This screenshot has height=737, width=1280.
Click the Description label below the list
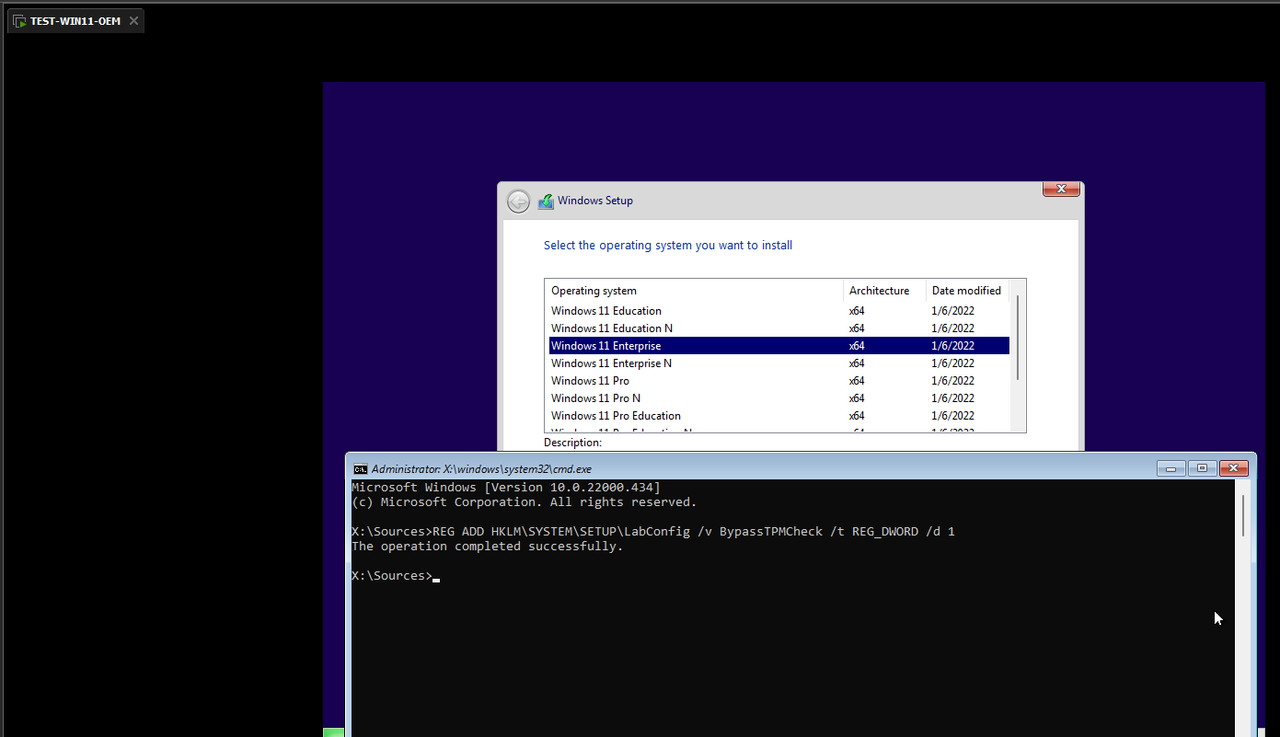(x=573, y=442)
